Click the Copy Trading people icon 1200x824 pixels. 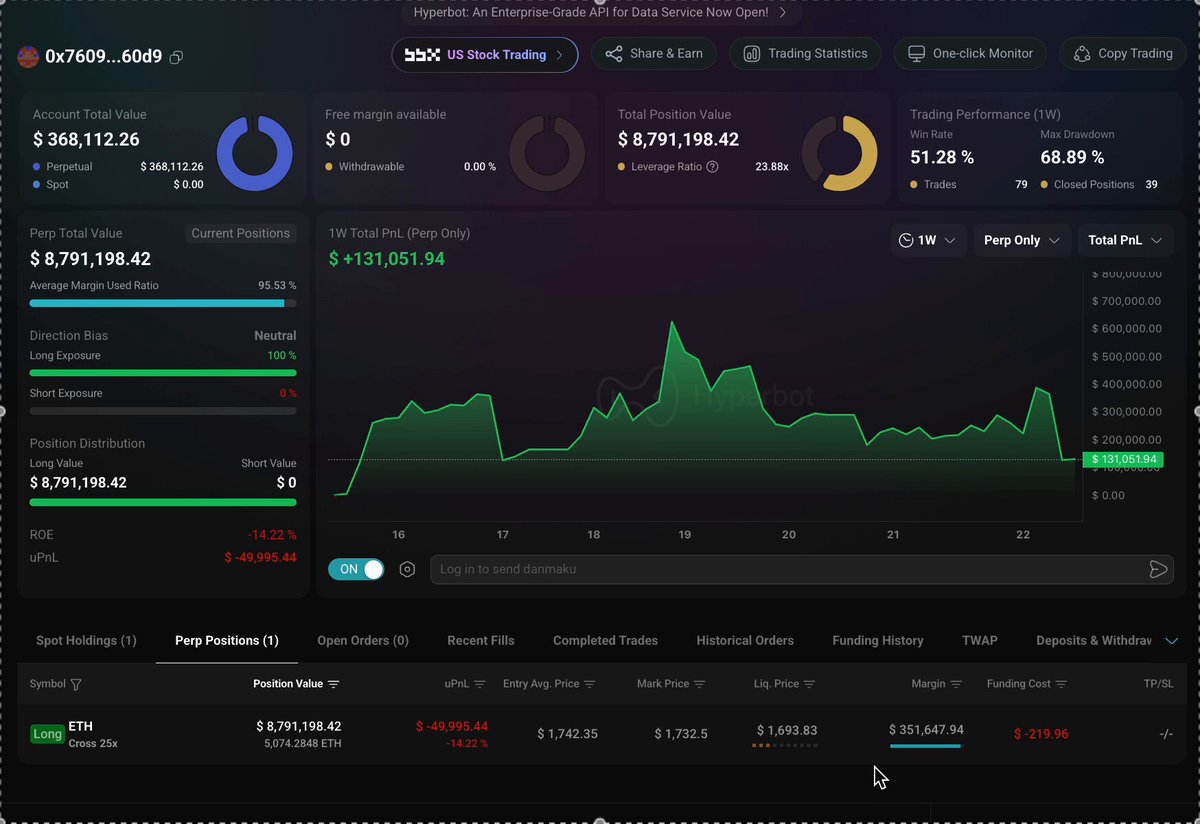(1081, 54)
